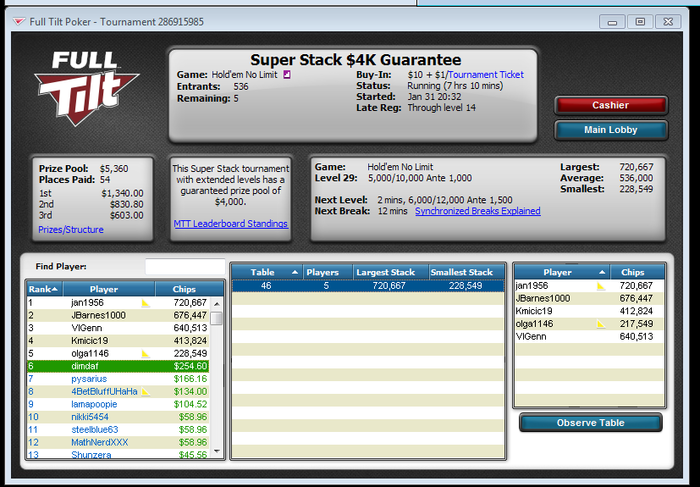This screenshot has height=487, width=700.
Task: Select Kmicic19 in table player list
Action: coord(590,311)
